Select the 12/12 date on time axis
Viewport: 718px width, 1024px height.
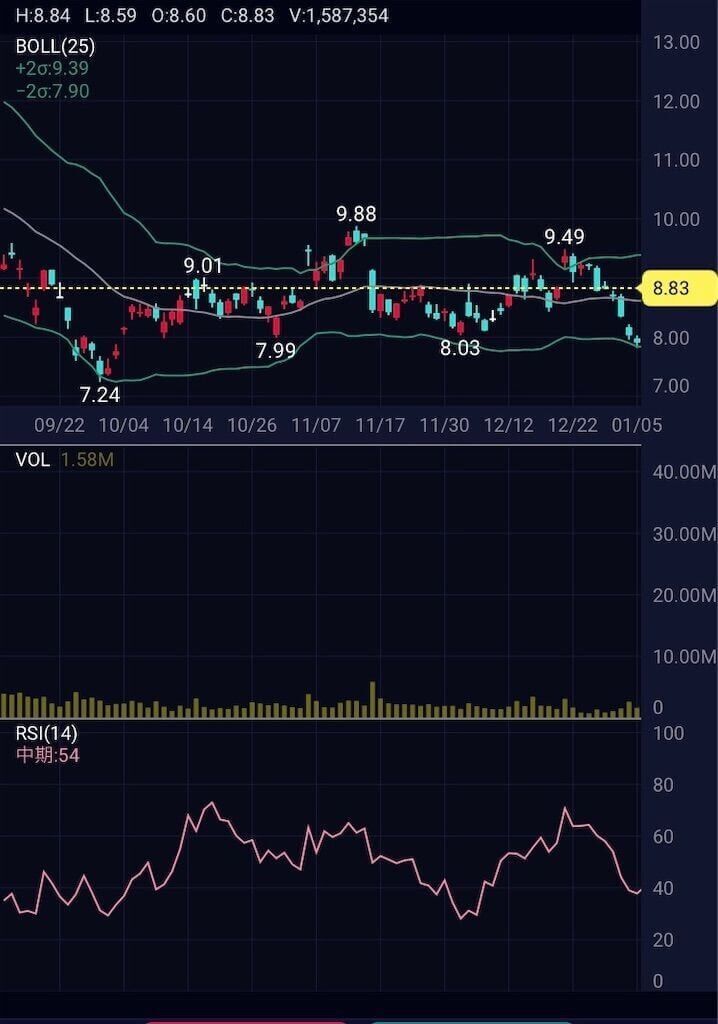pyautogui.click(x=508, y=425)
